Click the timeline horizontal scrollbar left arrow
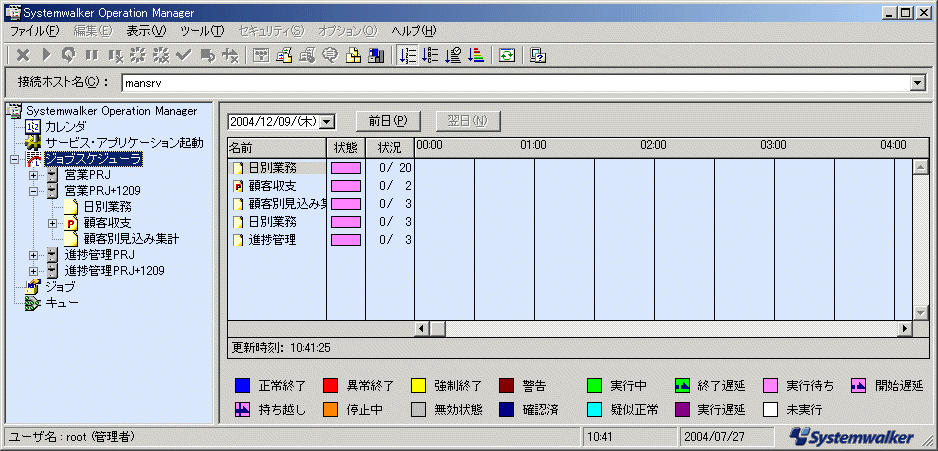Image resolution: width=938 pixels, height=451 pixels. [x=423, y=328]
